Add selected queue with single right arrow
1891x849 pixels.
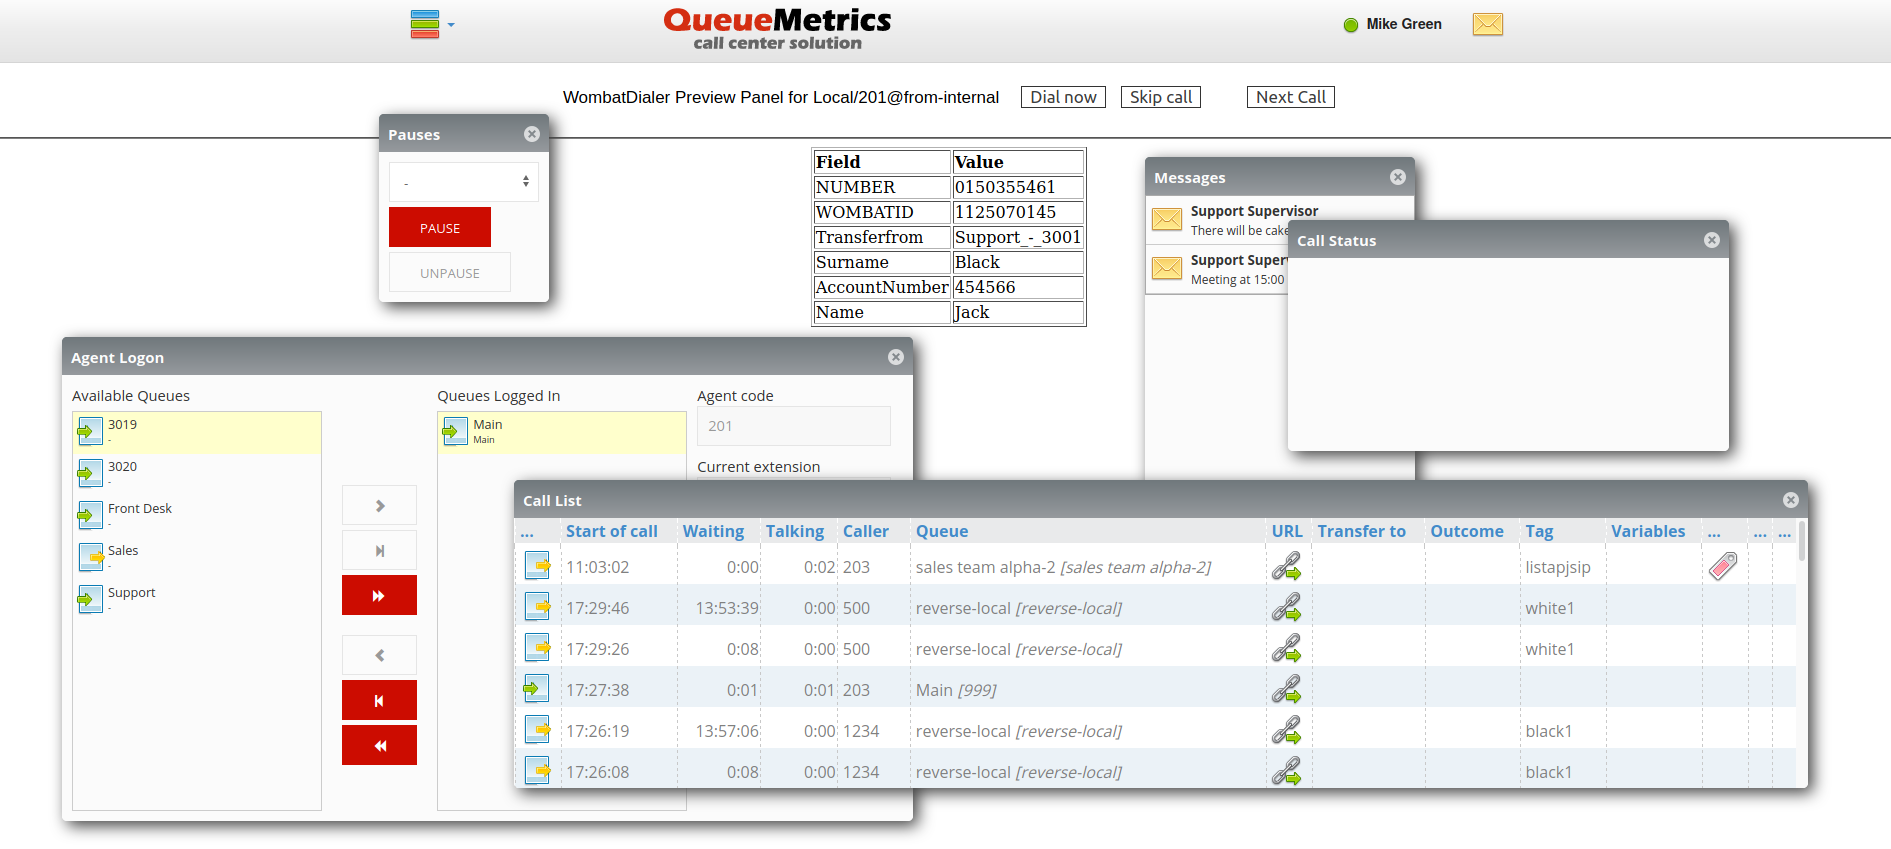[x=379, y=505]
